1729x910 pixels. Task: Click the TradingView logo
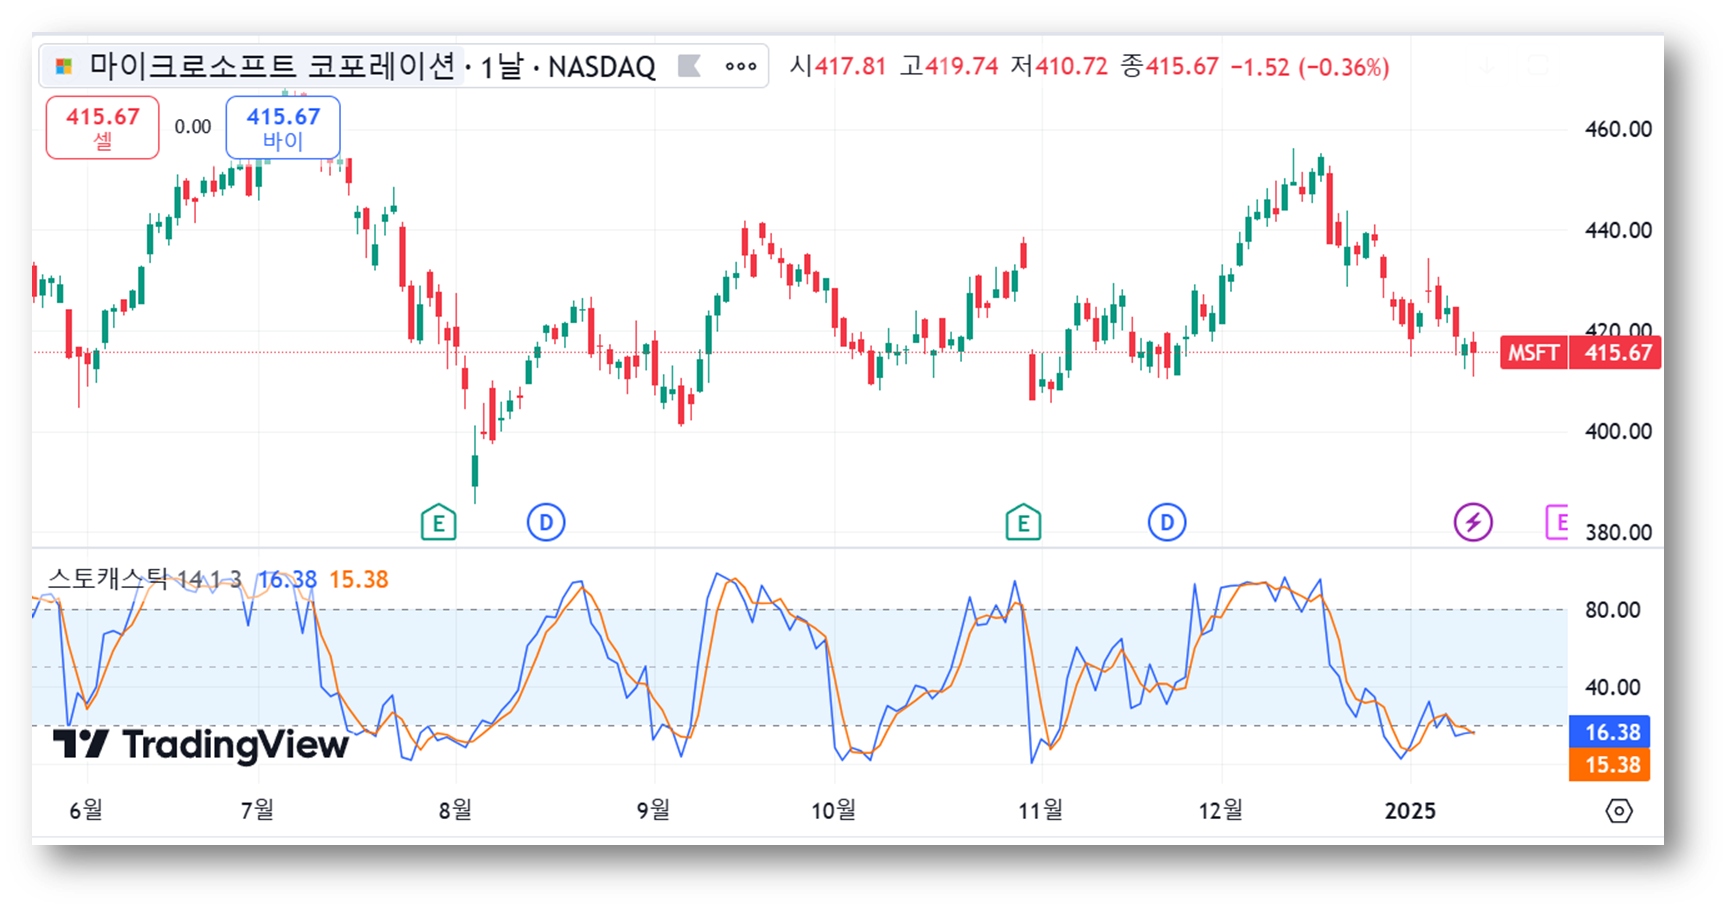pos(201,745)
